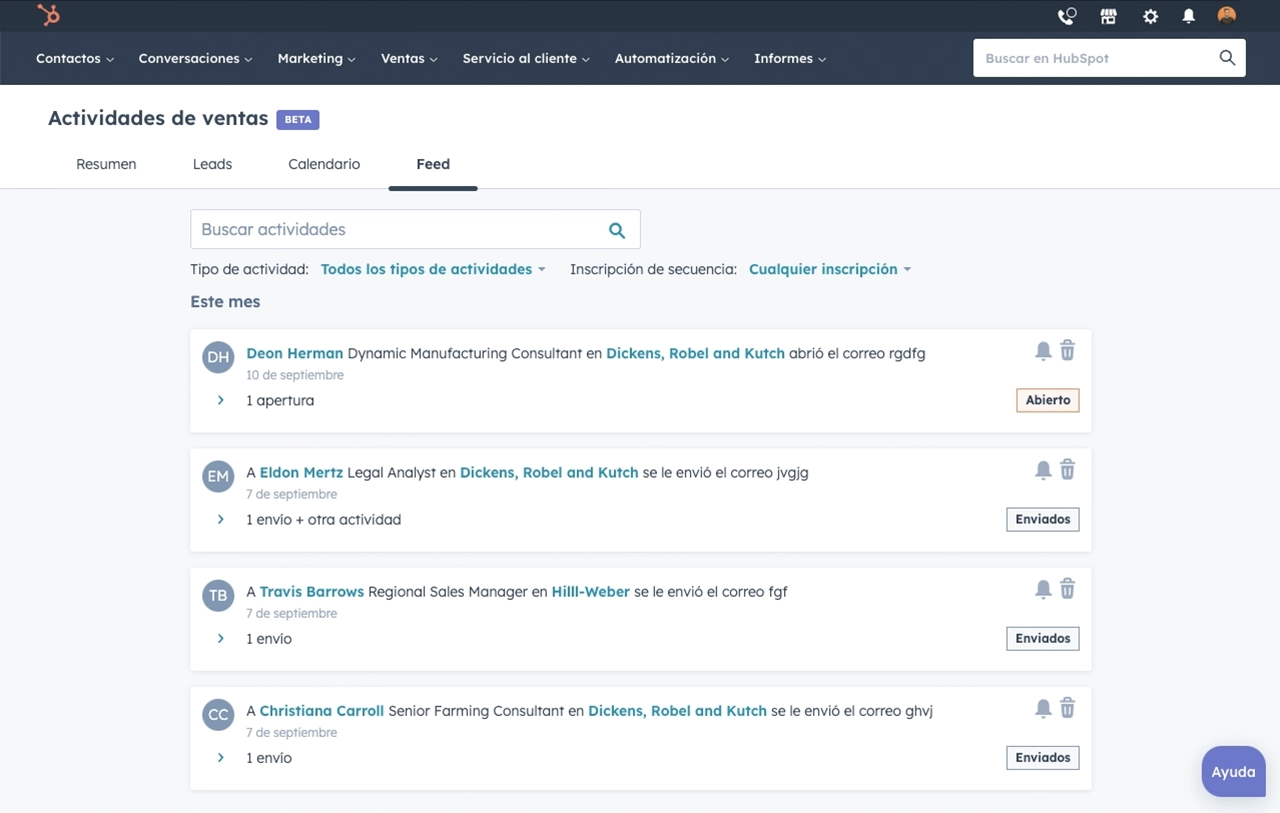Open the Contactos menu
1280x813 pixels.
pyautogui.click(x=75, y=58)
